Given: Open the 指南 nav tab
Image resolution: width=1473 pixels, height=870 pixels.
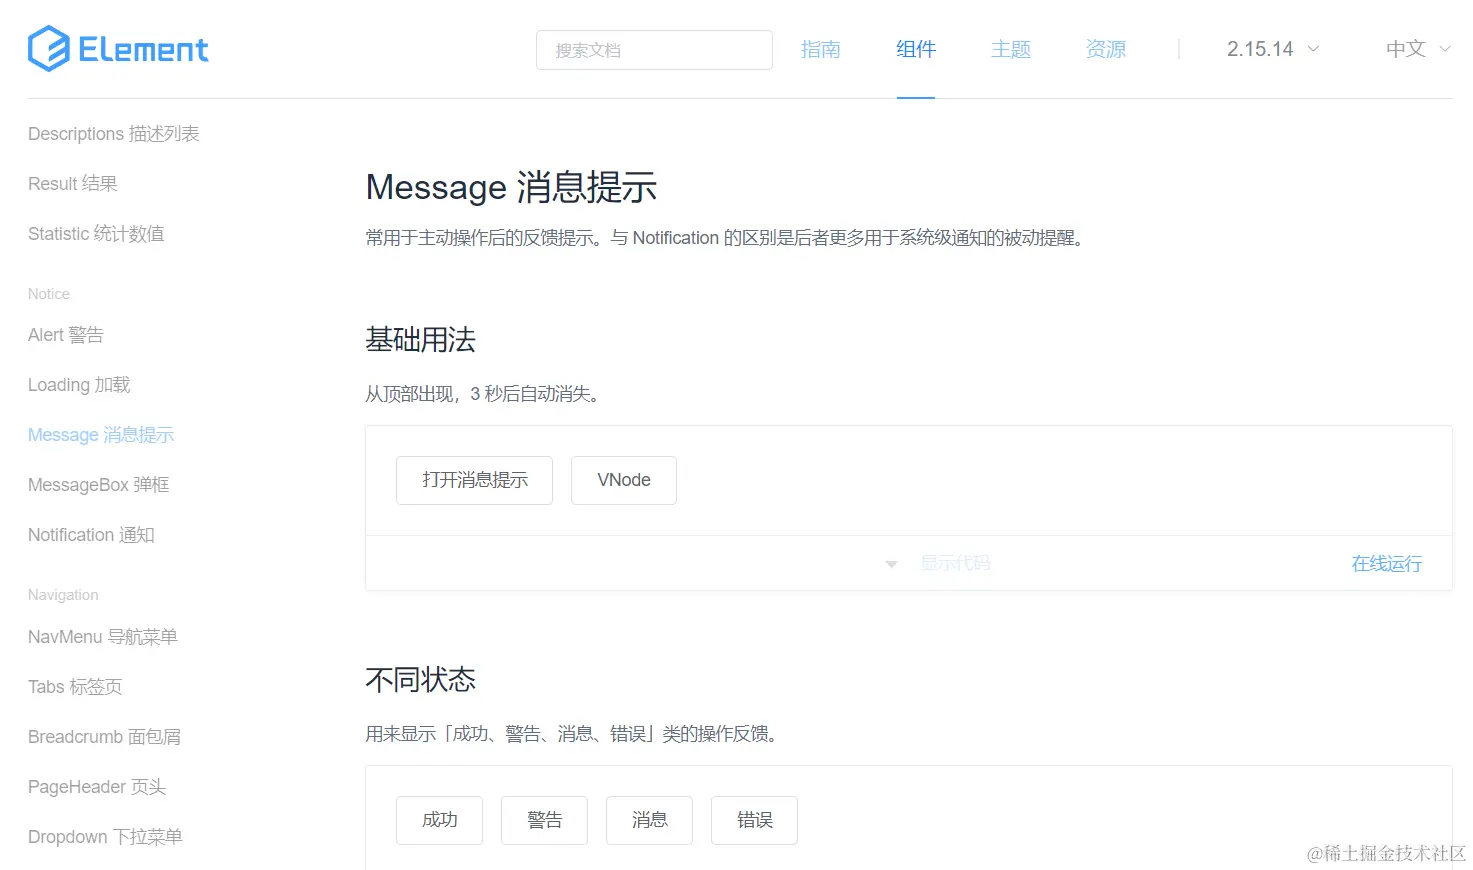Looking at the screenshot, I should point(821,49).
